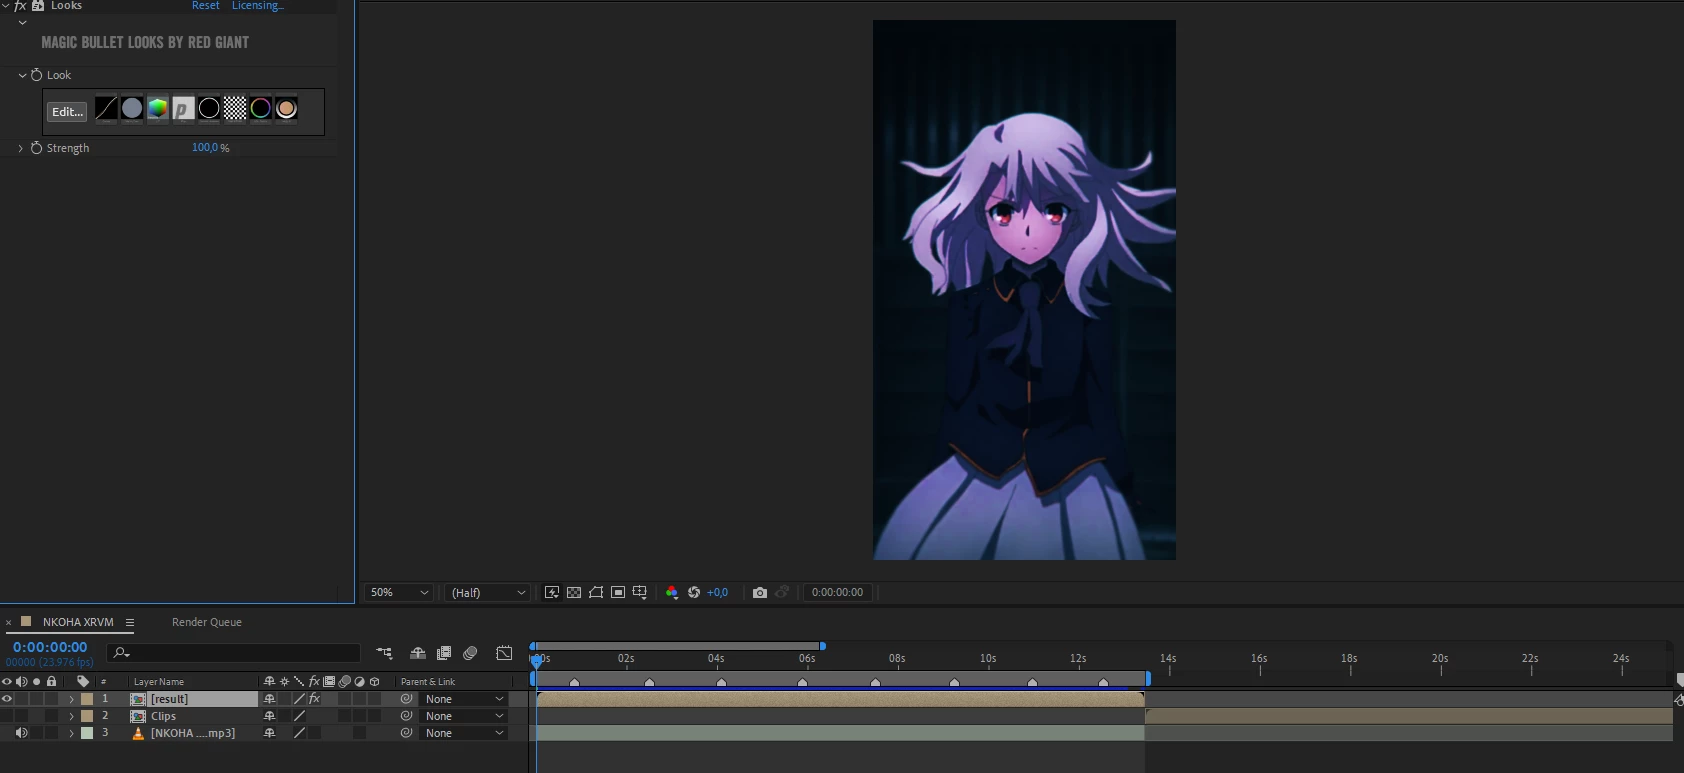Toggle stopwatch for Look property
1684x773 pixels.
click(x=37, y=75)
